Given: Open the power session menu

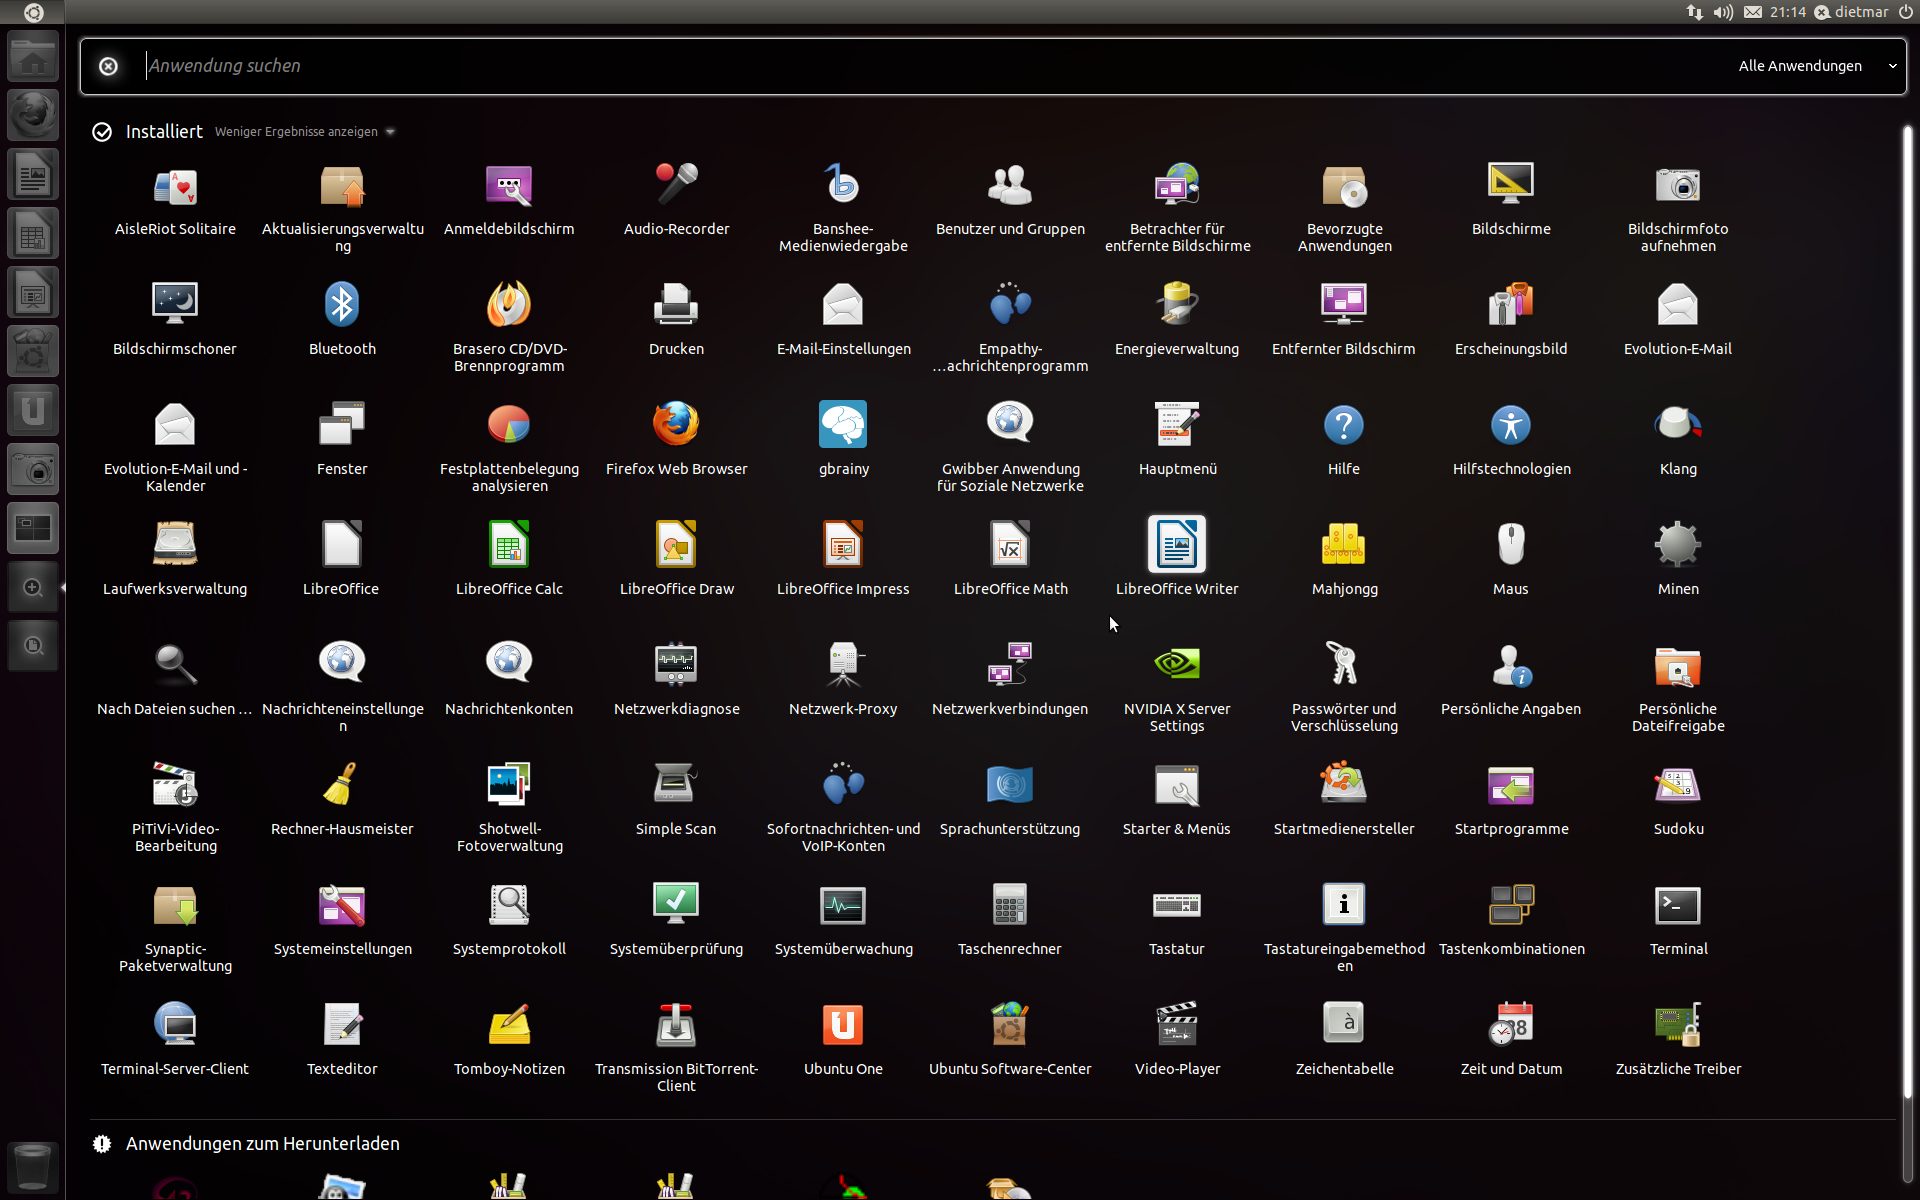Looking at the screenshot, I should (x=1906, y=12).
